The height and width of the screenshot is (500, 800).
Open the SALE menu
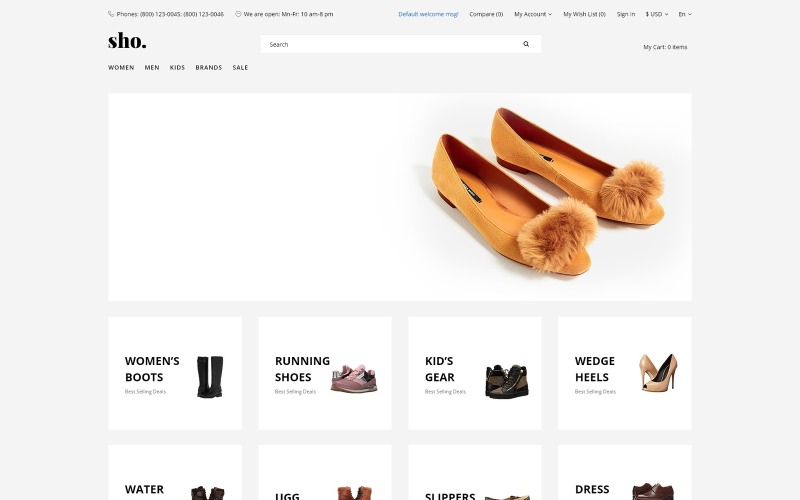(240, 67)
